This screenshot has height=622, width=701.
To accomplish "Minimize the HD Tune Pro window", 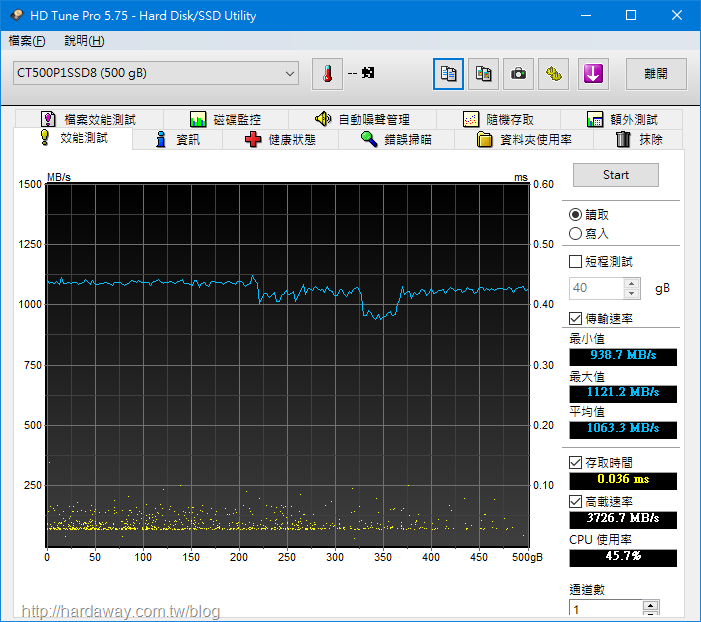I will [586, 15].
